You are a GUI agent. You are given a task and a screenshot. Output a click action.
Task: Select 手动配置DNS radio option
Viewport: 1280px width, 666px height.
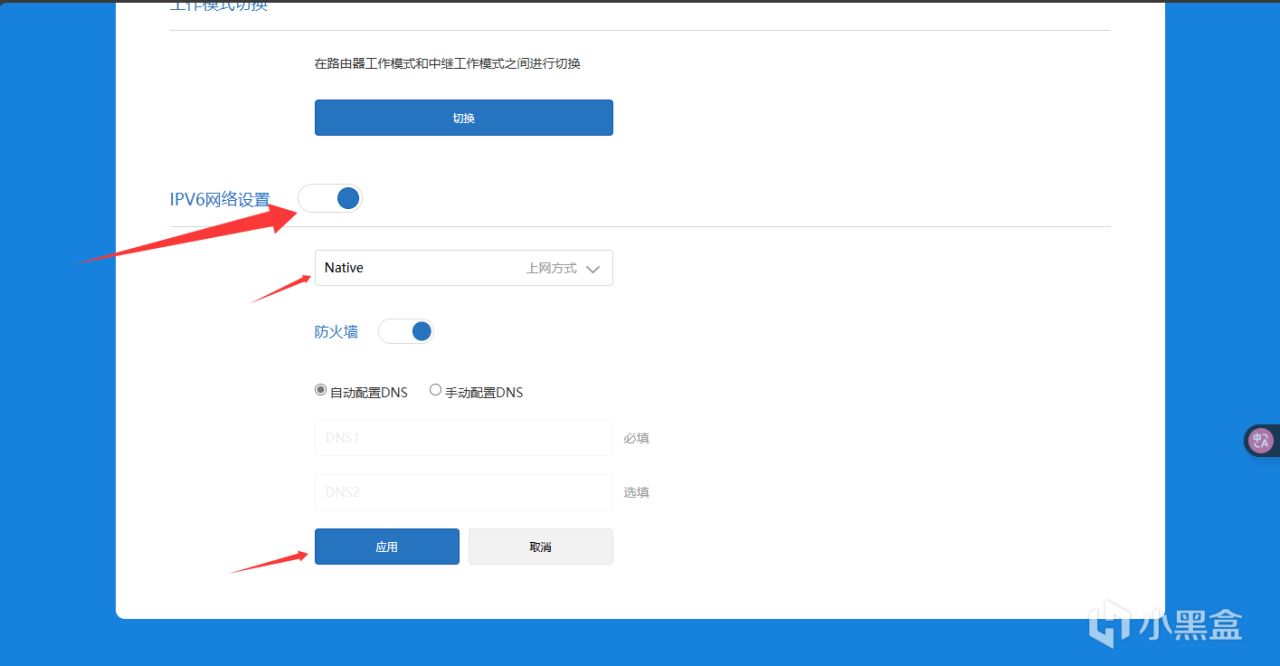435,391
